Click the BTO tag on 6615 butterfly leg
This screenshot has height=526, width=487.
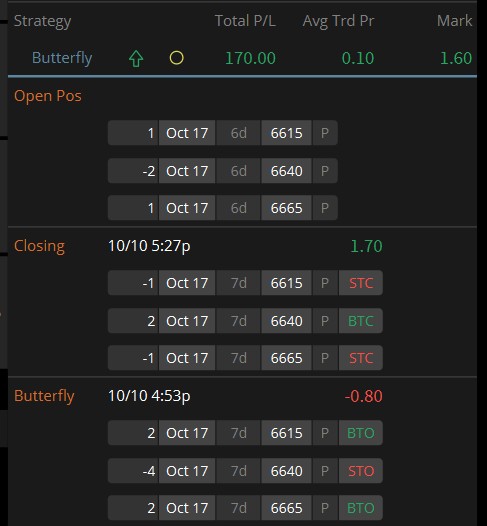coord(361,433)
